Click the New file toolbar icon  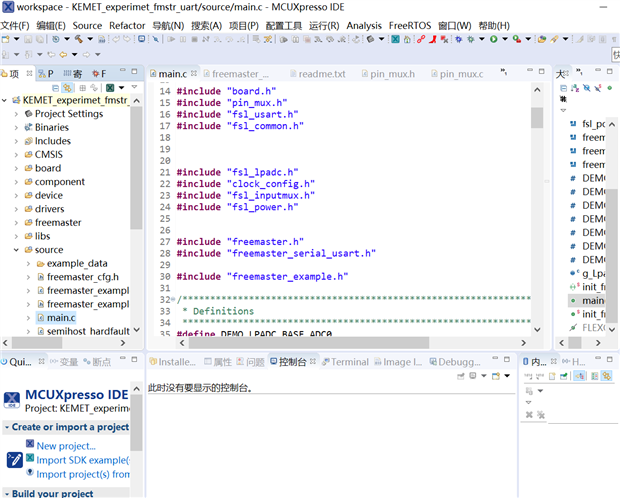click(x=6, y=39)
